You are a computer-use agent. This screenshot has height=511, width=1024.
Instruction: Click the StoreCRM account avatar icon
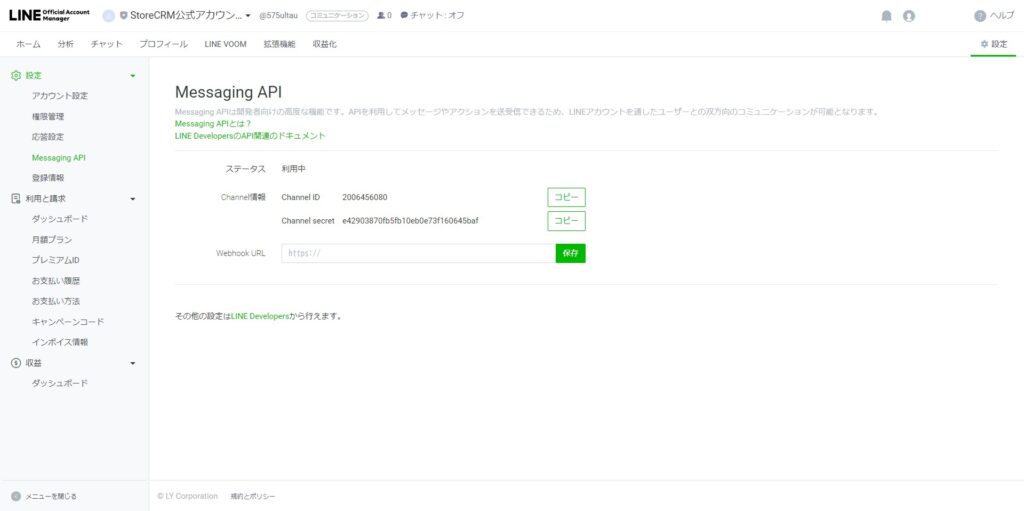(108, 16)
